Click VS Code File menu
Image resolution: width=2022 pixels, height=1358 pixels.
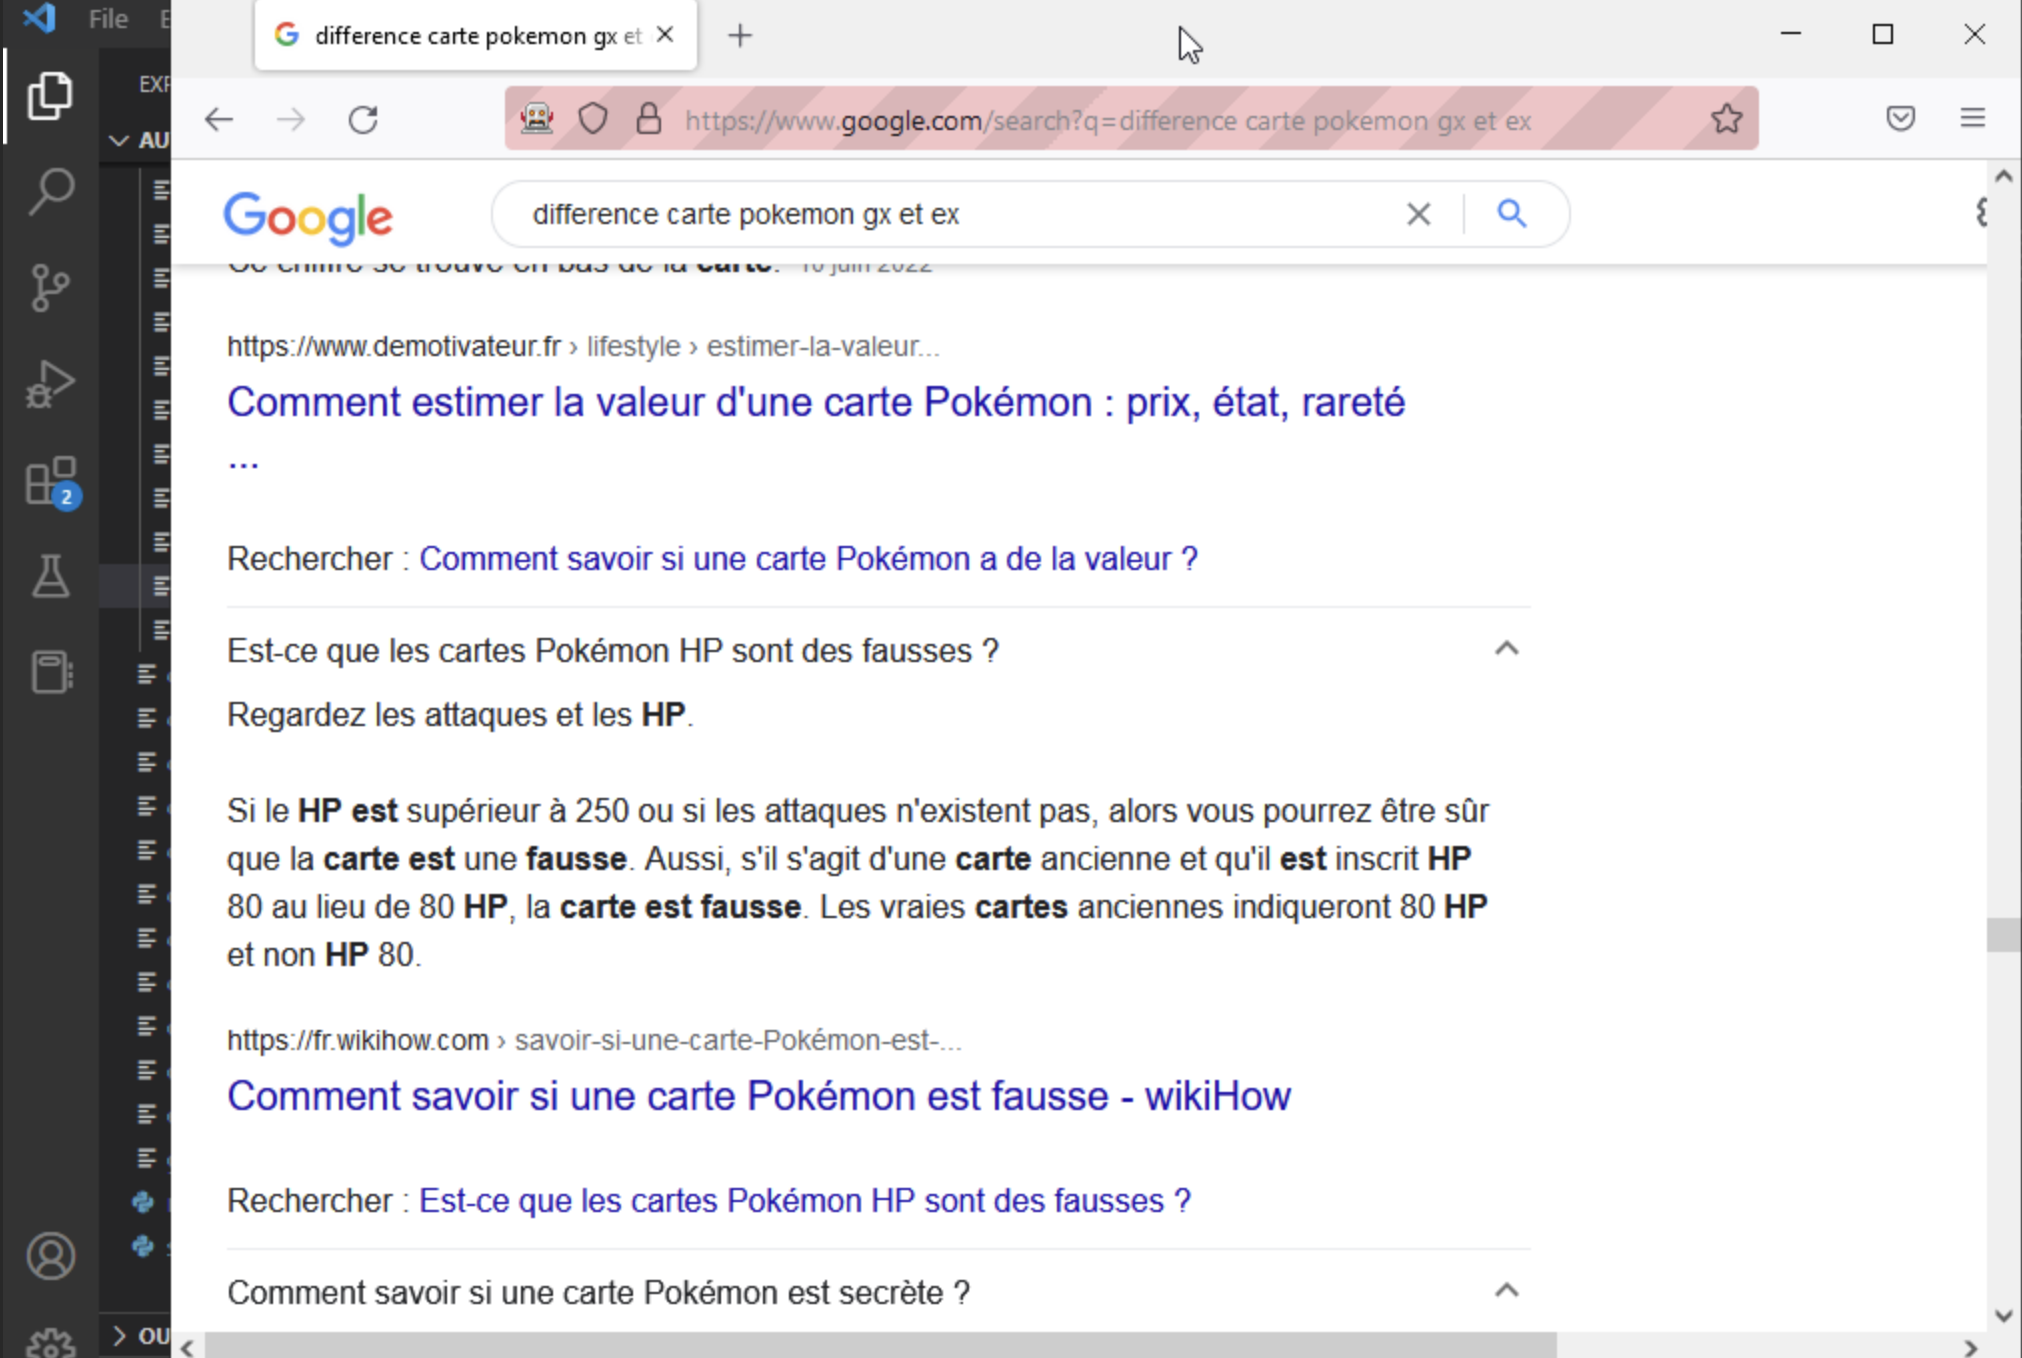point(108,19)
